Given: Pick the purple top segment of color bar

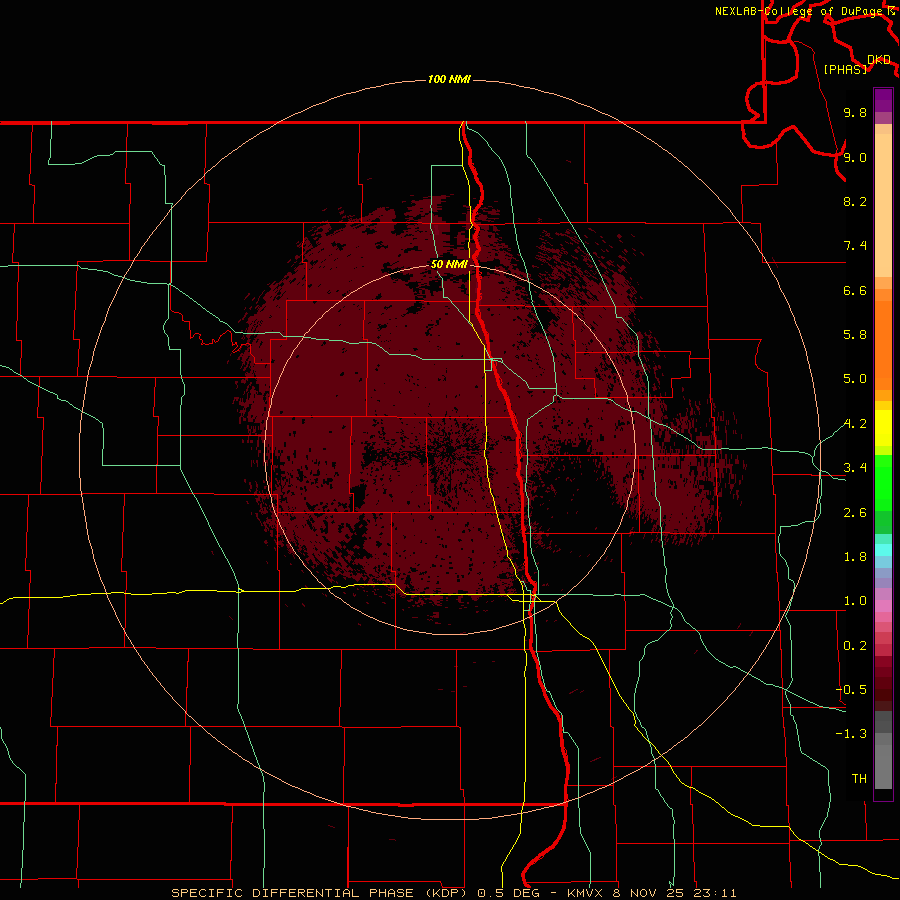Looking at the screenshot, I should point(883,100).
